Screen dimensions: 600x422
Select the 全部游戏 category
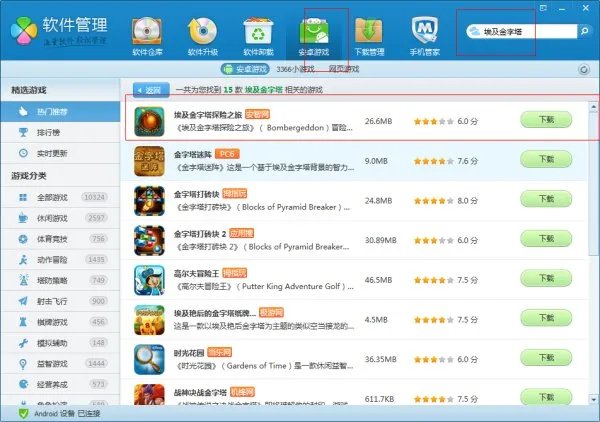[60, 197]
